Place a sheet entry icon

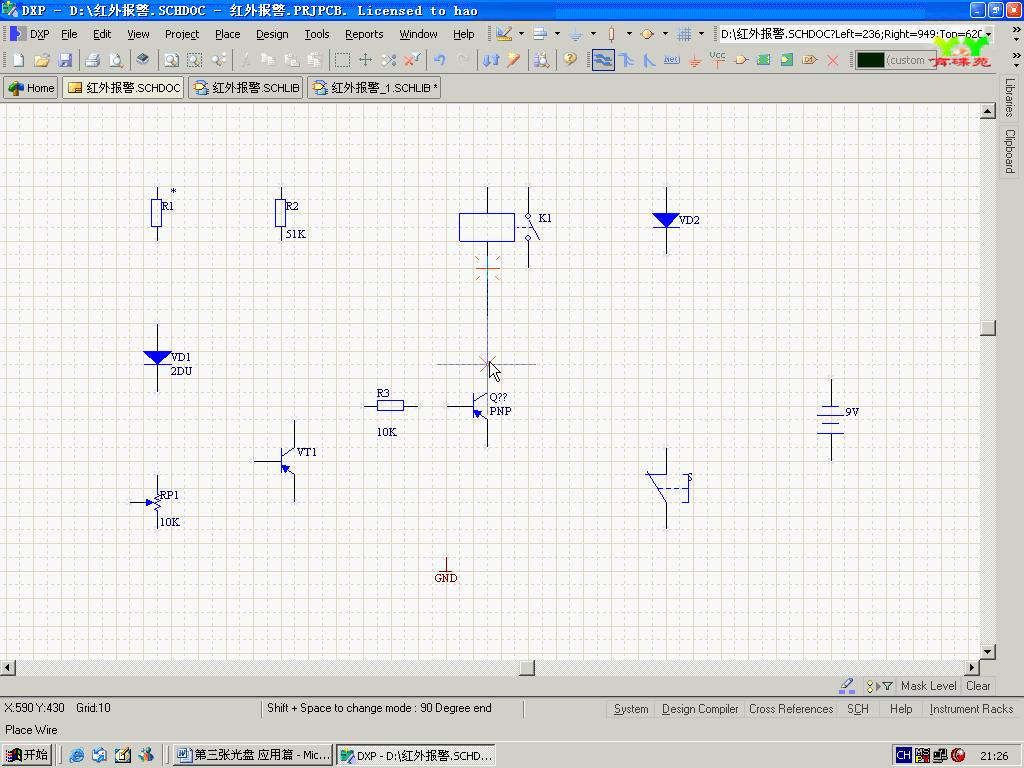coord(787,60)
